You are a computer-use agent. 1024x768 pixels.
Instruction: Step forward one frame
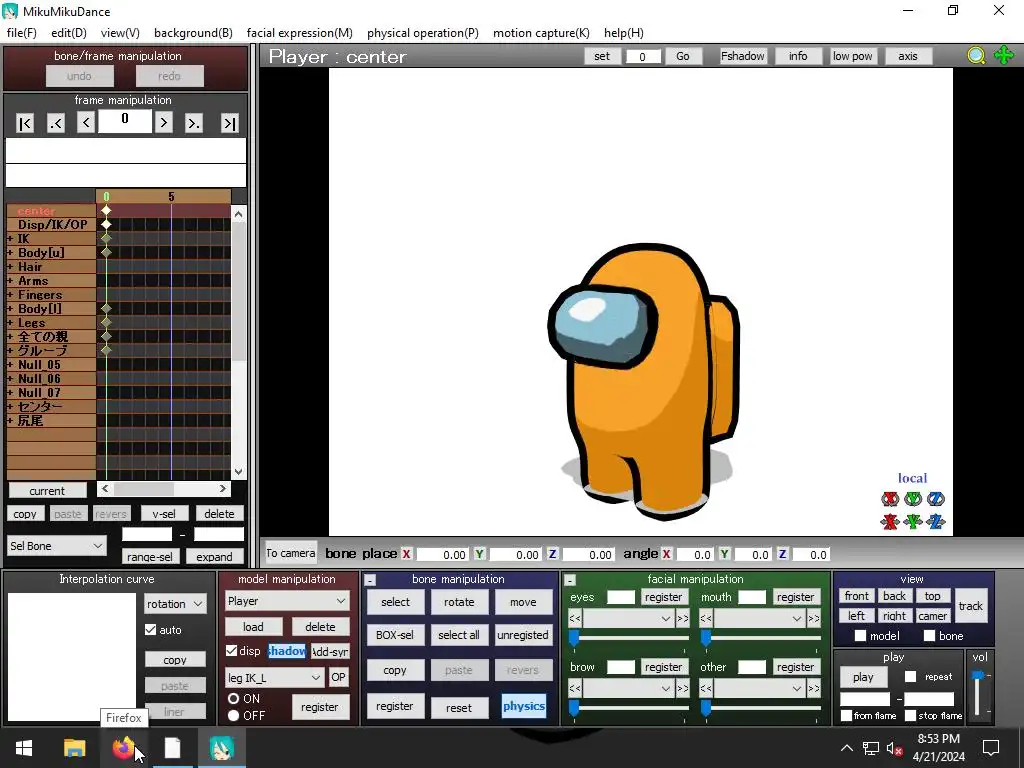point(163,122)
